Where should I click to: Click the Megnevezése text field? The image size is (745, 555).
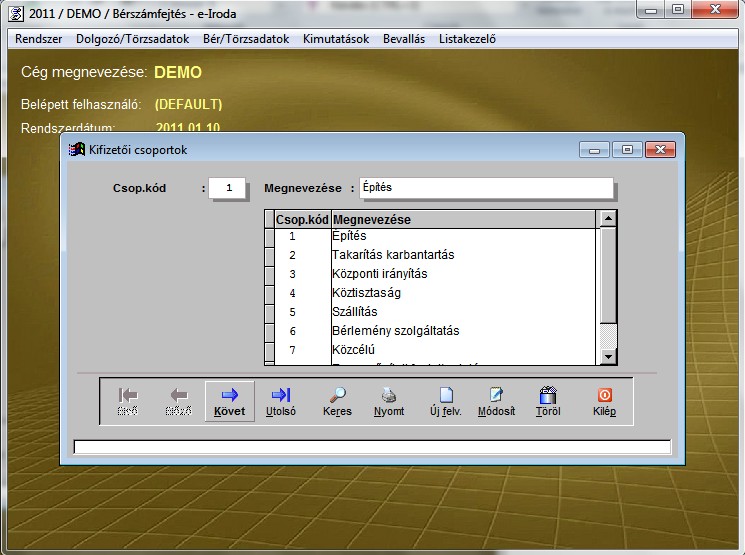click(479, 188)
